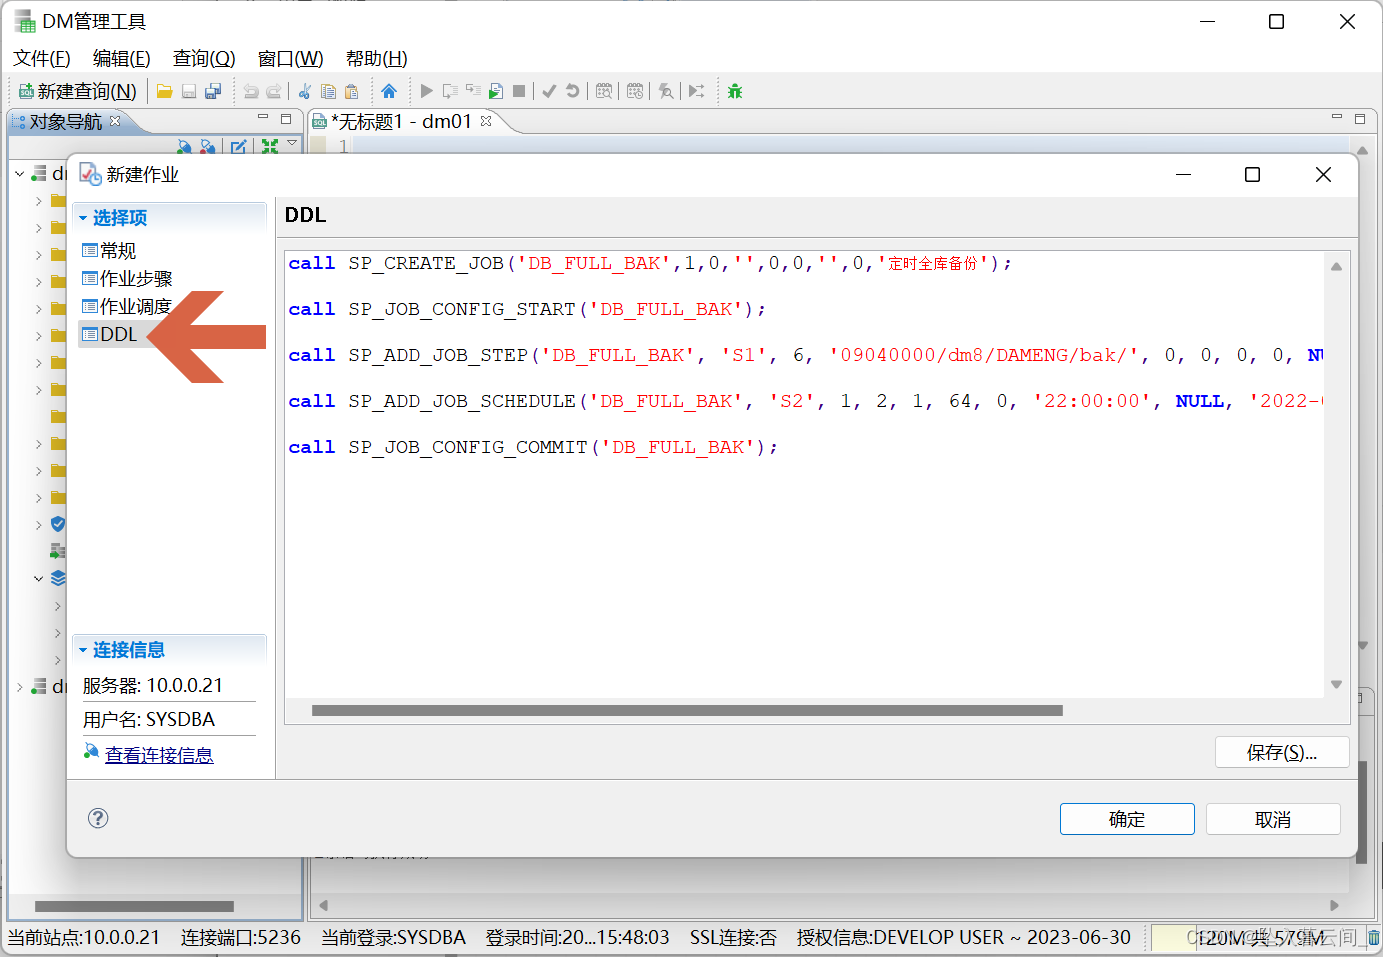Open navigator view menu dropdown arrow
The image size is (1383, 957).
(292, 144)
